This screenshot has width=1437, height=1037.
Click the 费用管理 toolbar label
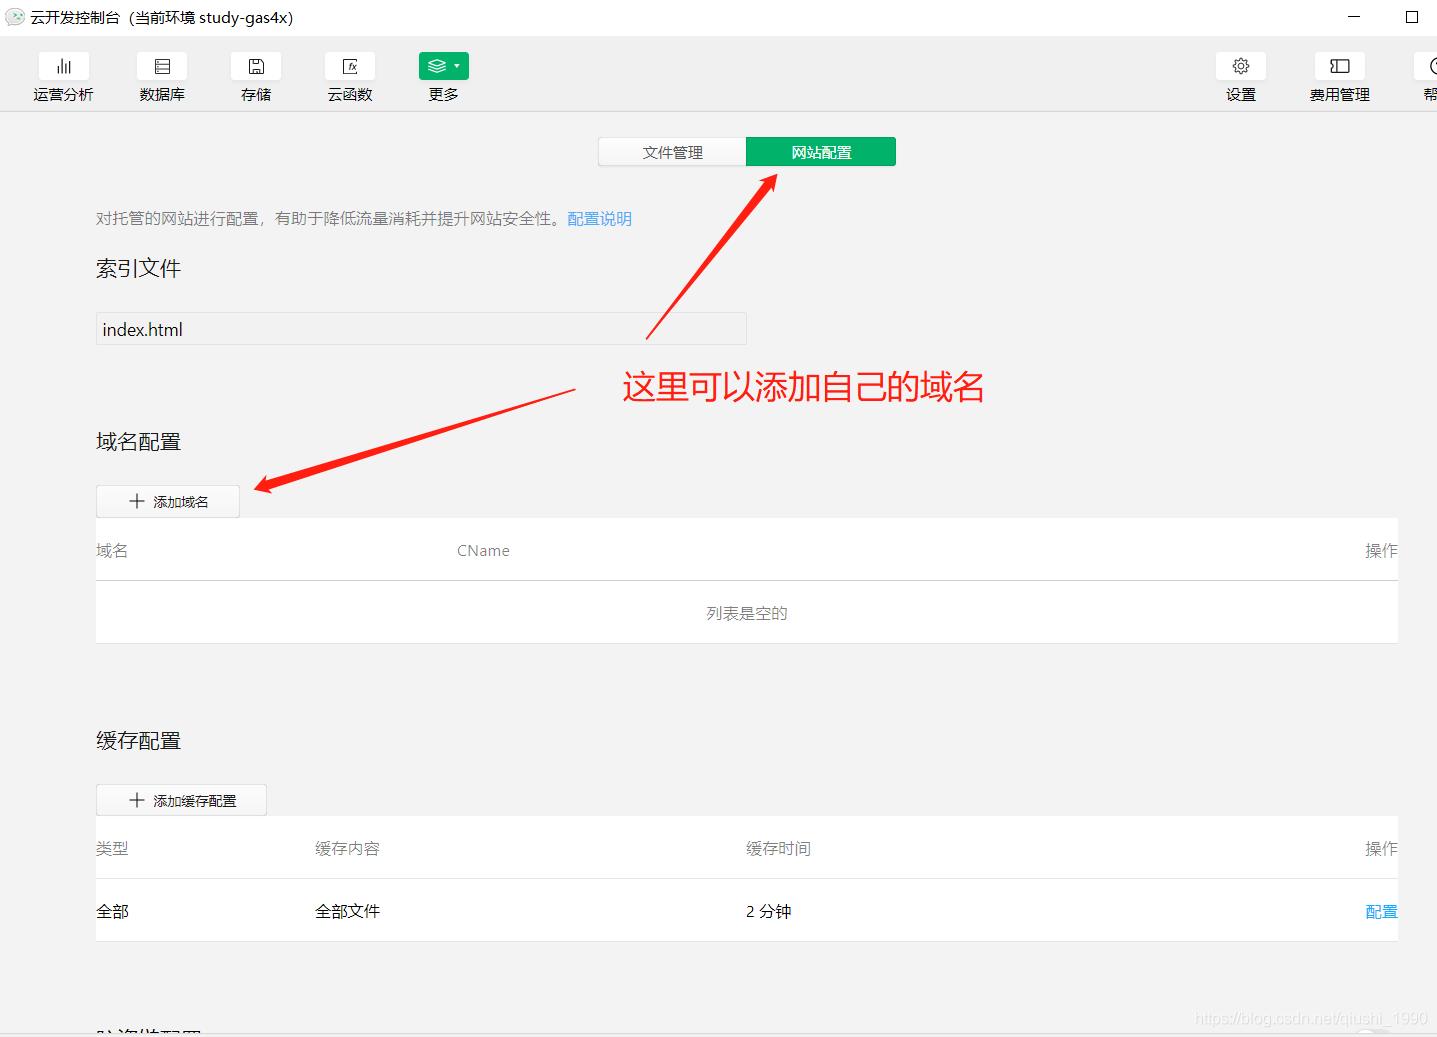coord(1340,94)
